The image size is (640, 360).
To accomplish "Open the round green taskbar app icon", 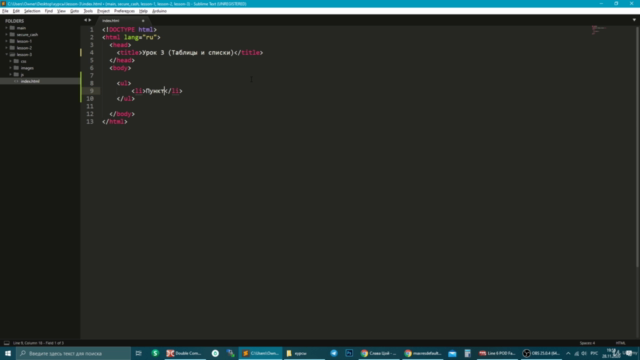I will pyautogui.click(x=215, y=353).
